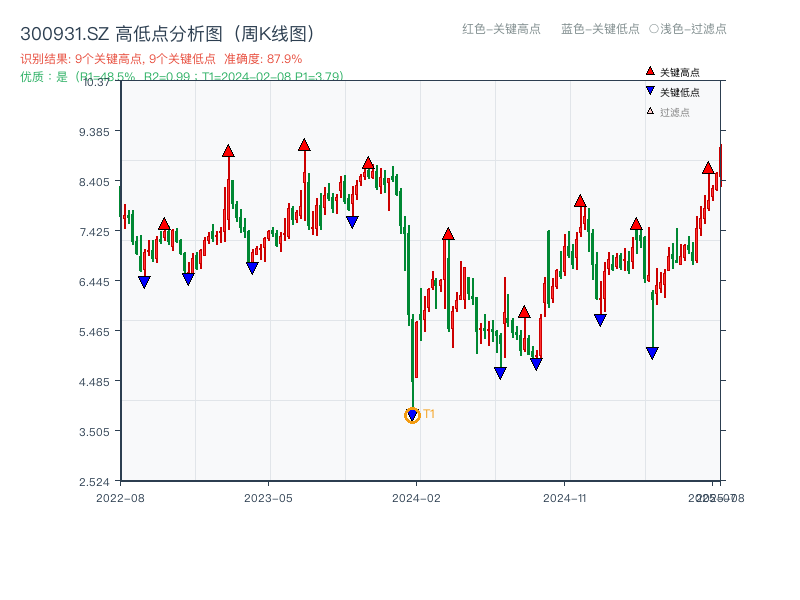Toggle the 过滤点 legend triangle icon
Image resolution: width=800 pixels, height=600 pixels.
coord(650,111)
